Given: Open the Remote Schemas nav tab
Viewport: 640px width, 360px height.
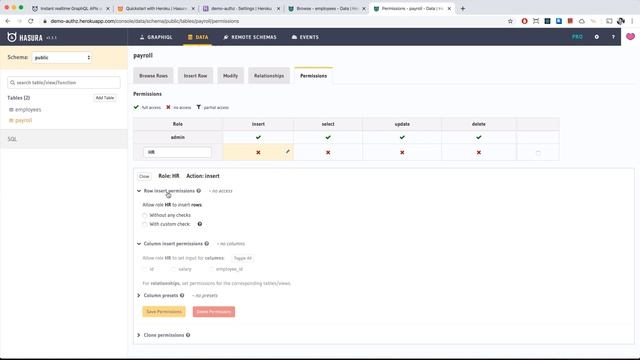Looking at the screenshot, I should (250, 37).
